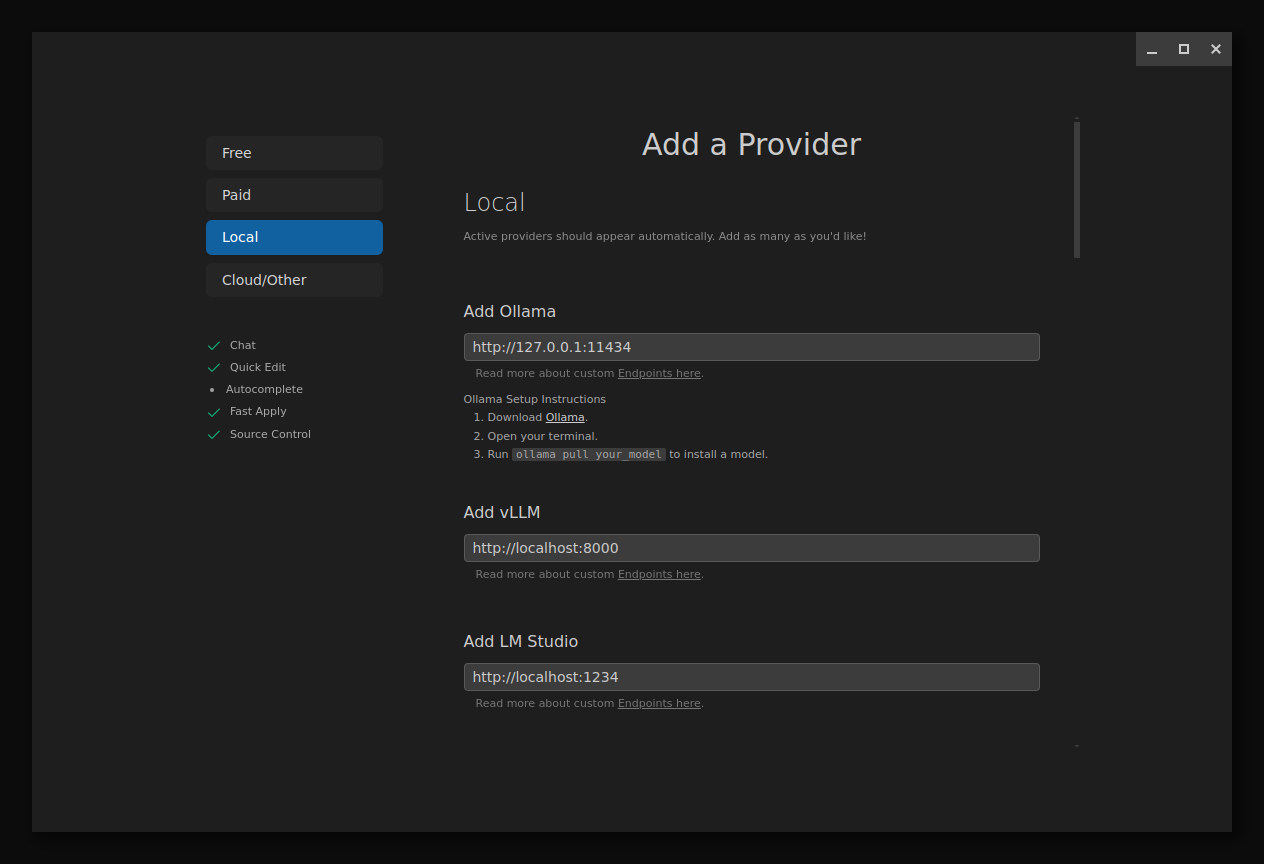Viewport: 1264px width, 864px height.
Task: Click the Source Control feature label
Action: 270,434
